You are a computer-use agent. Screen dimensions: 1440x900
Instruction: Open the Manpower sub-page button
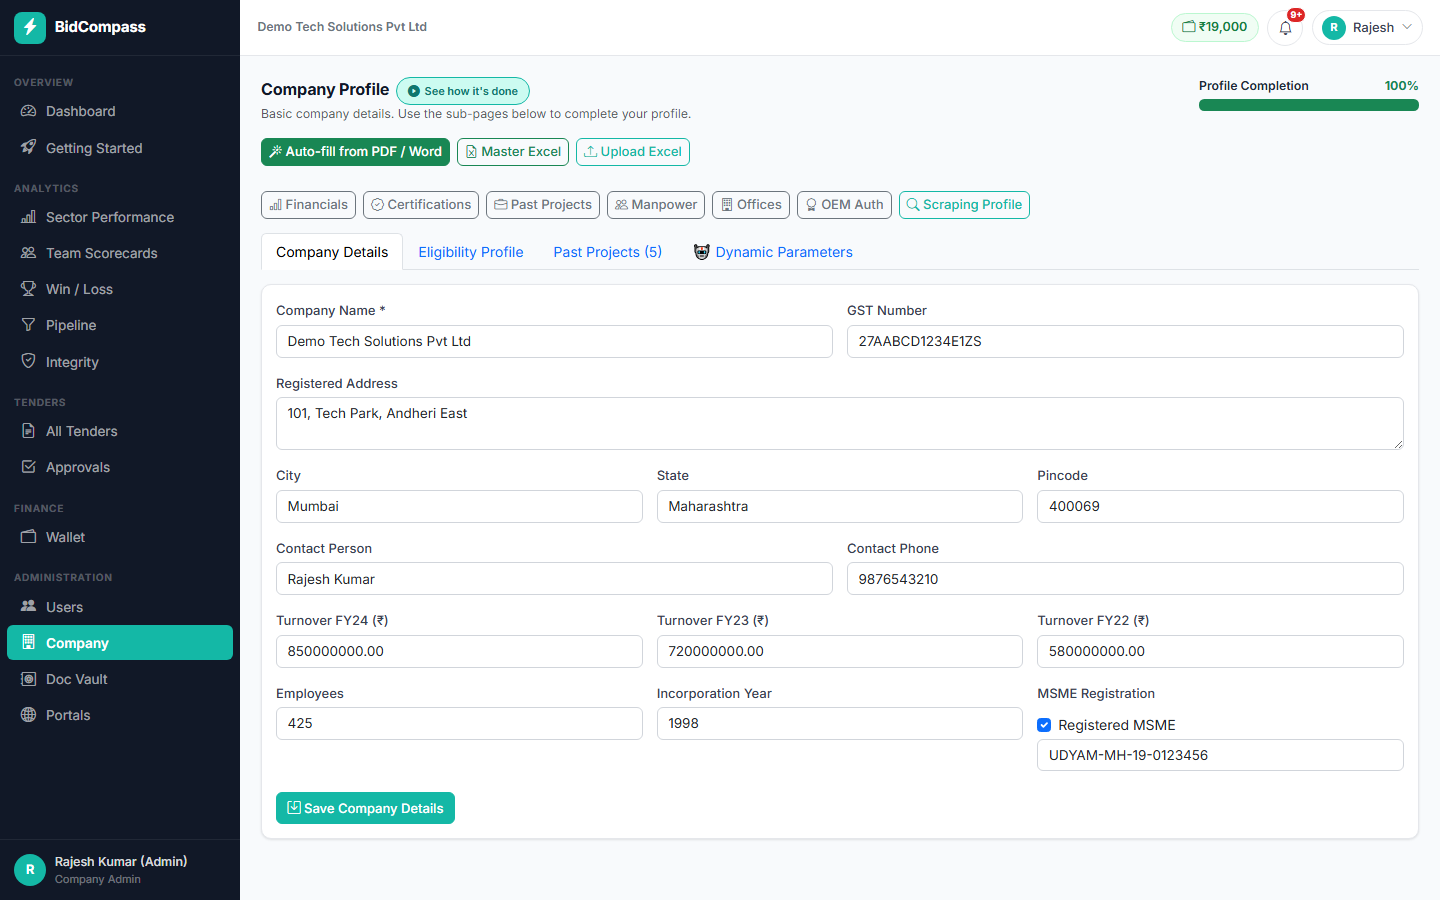656,205
